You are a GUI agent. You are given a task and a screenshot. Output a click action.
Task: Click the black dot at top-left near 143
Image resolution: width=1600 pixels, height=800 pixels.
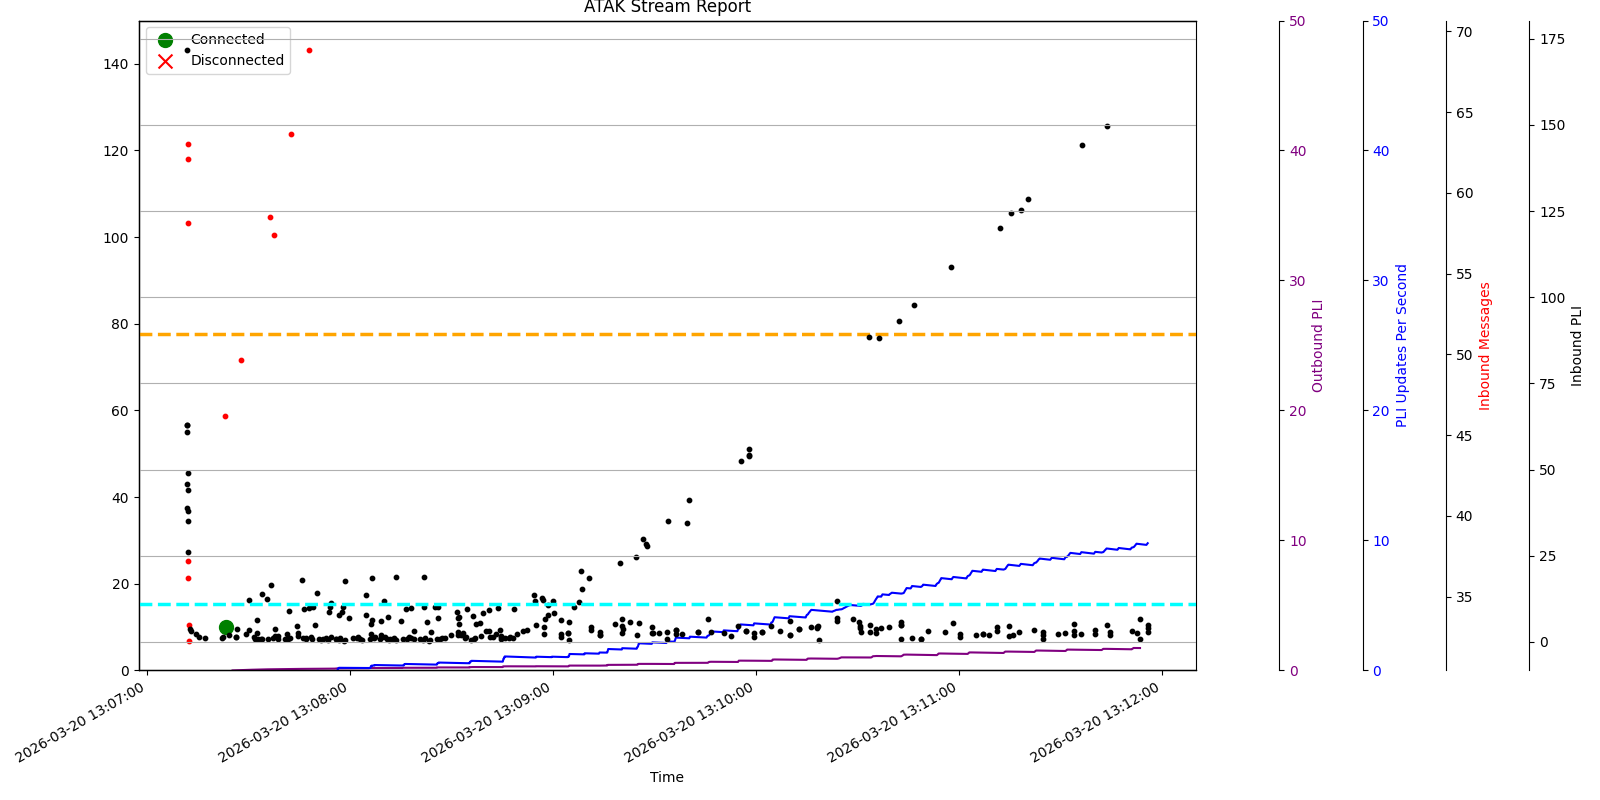click(187, 50)
